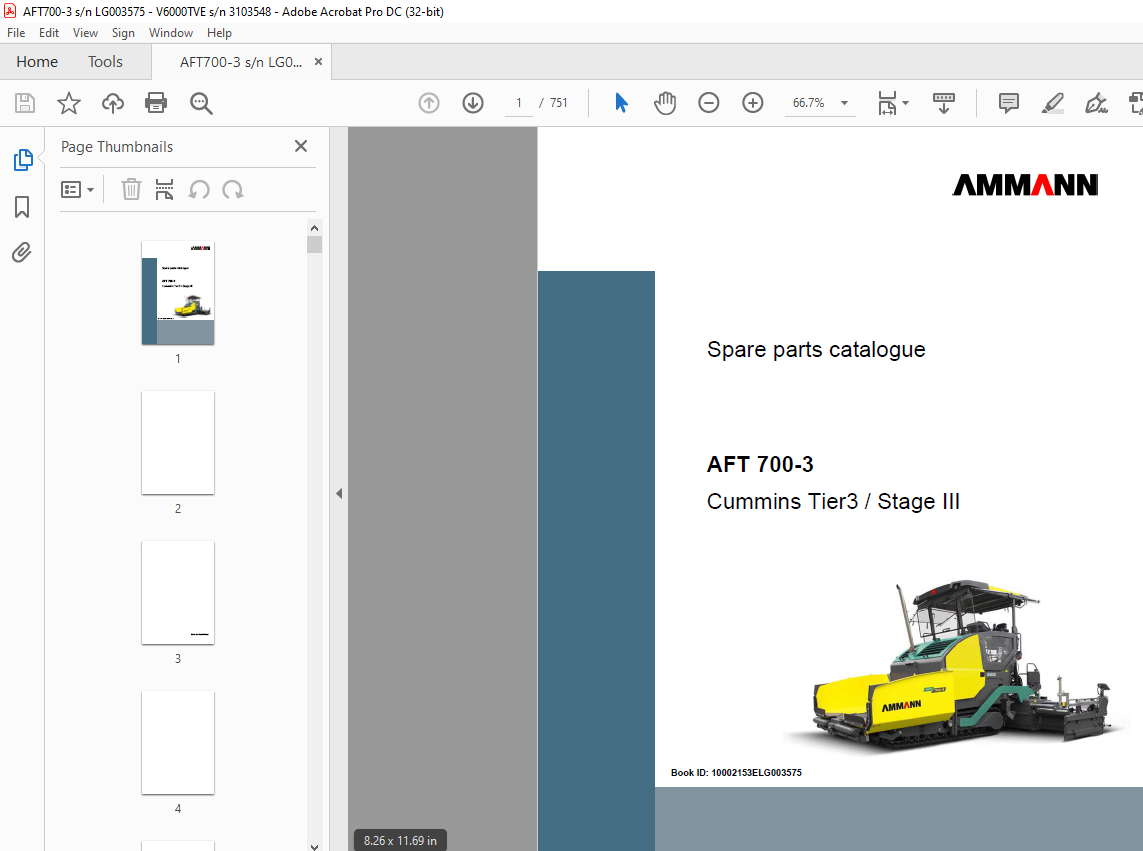Open the zoom level dropdown

844,103
